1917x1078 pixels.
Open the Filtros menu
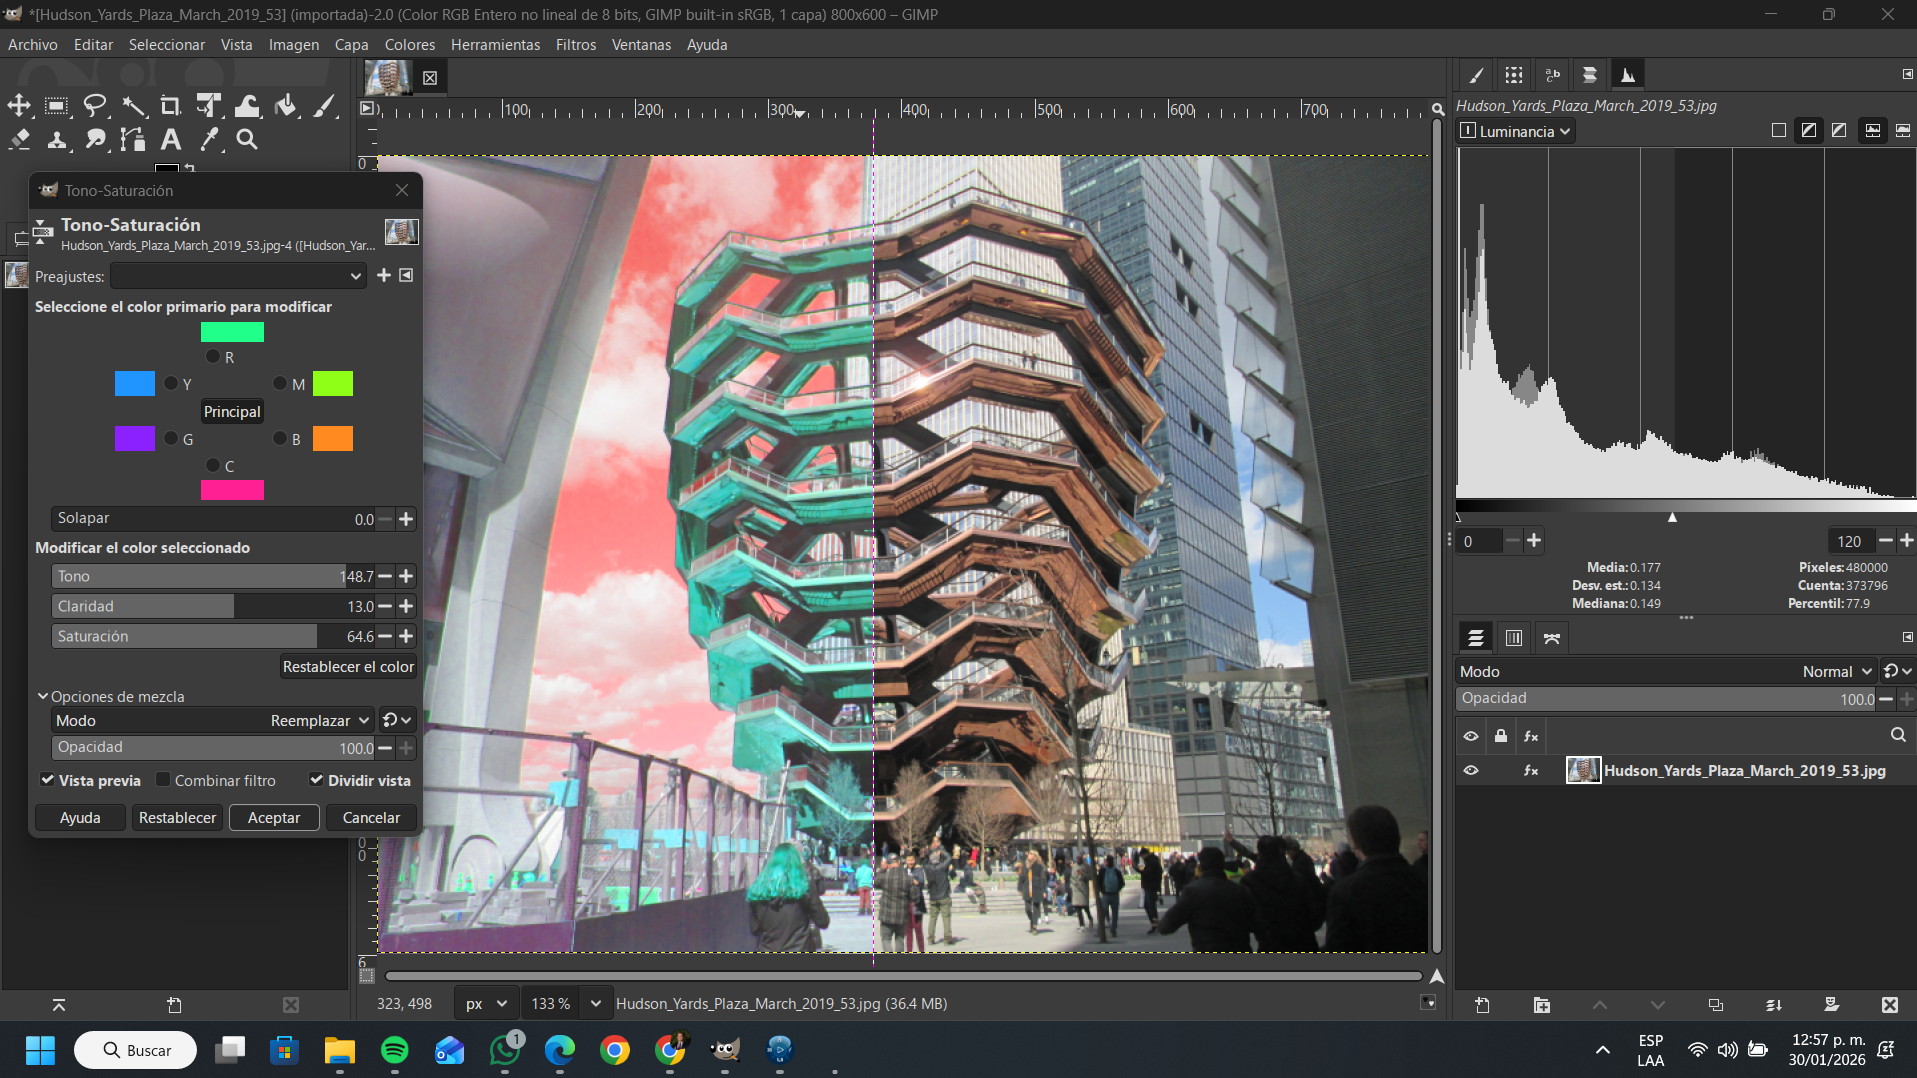click(x=575, y=45)
